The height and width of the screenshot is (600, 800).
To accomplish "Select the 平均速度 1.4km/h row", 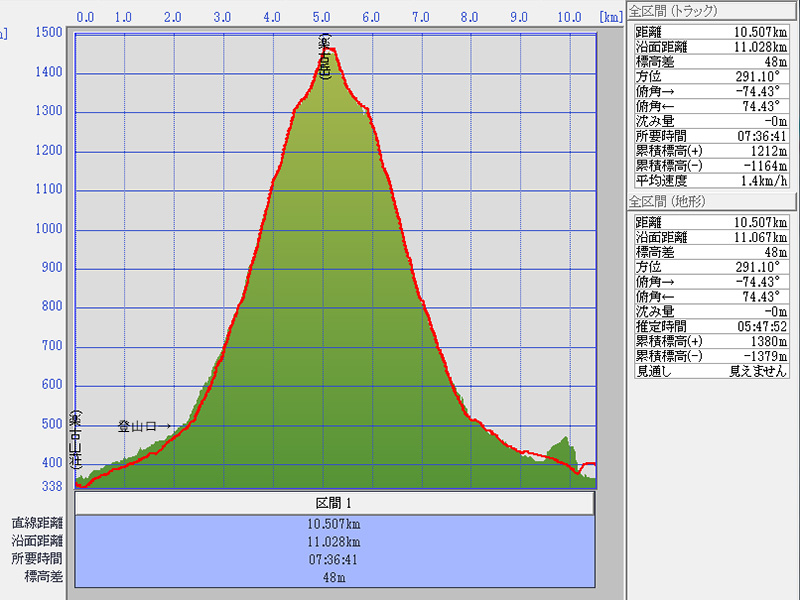I will click(x=712, y=181).
